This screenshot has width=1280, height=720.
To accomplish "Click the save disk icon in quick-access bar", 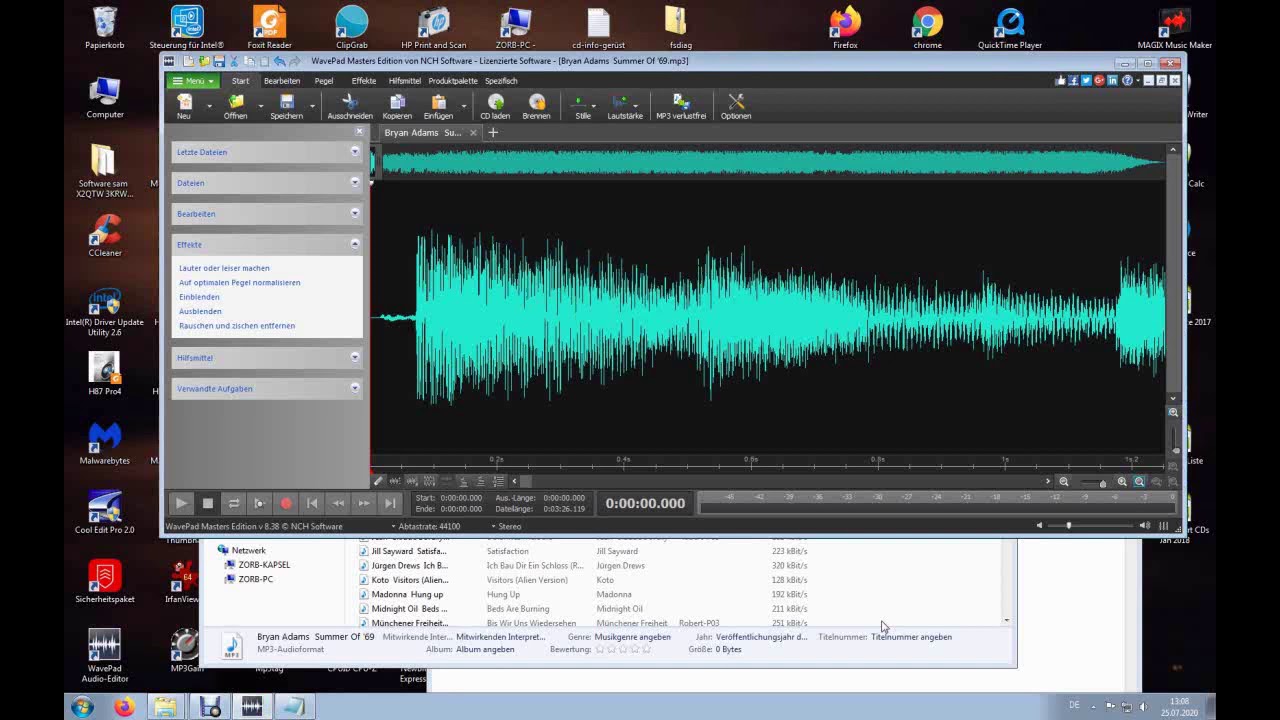I will pyautogui.click(x=219, y=61).
